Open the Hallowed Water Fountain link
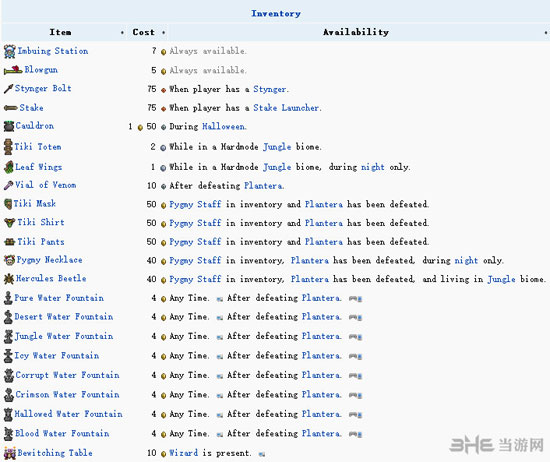550x462 pixels. (68, 414)
